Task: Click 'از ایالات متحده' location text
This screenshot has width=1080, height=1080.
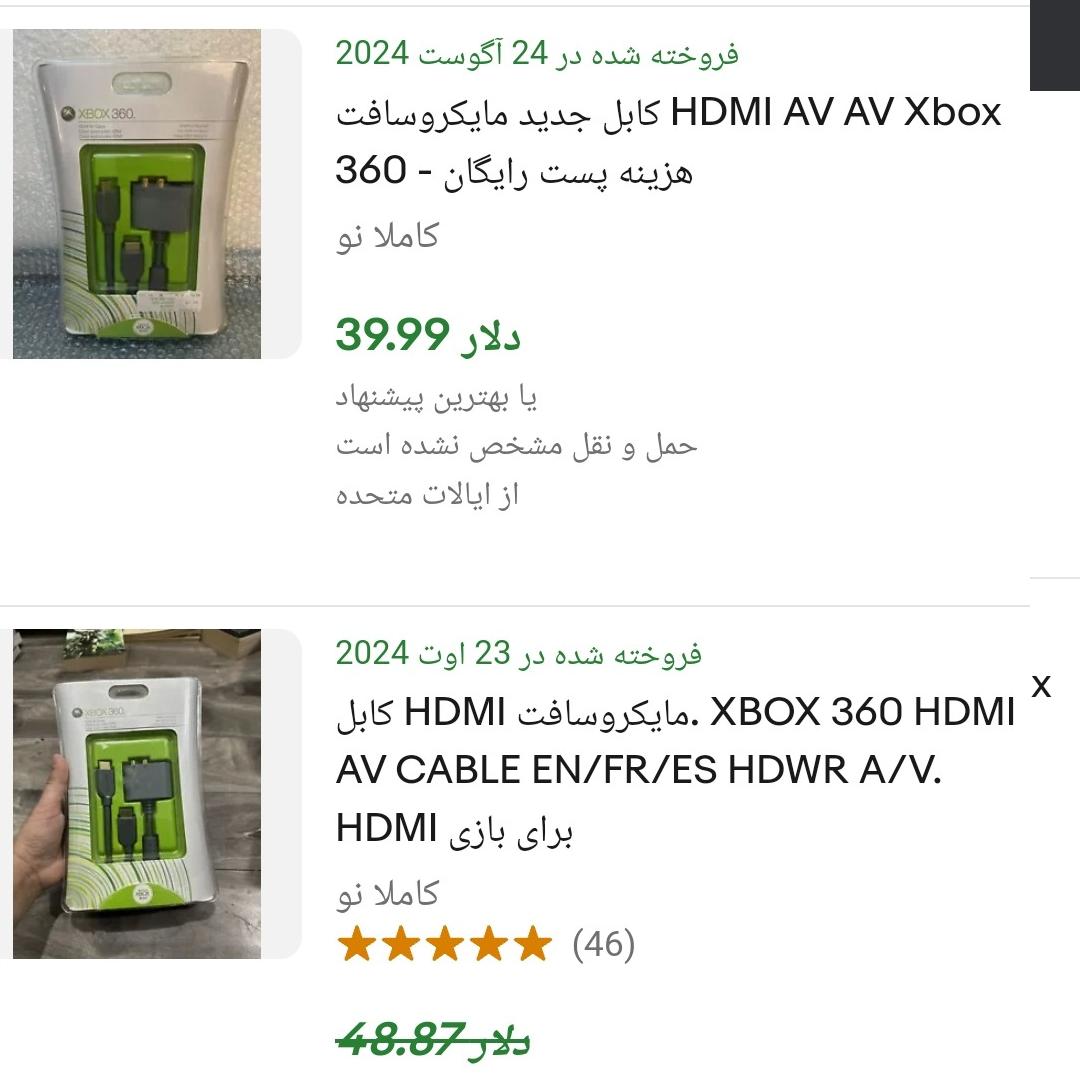Action: pyautogui.click(x=427, y=495)
